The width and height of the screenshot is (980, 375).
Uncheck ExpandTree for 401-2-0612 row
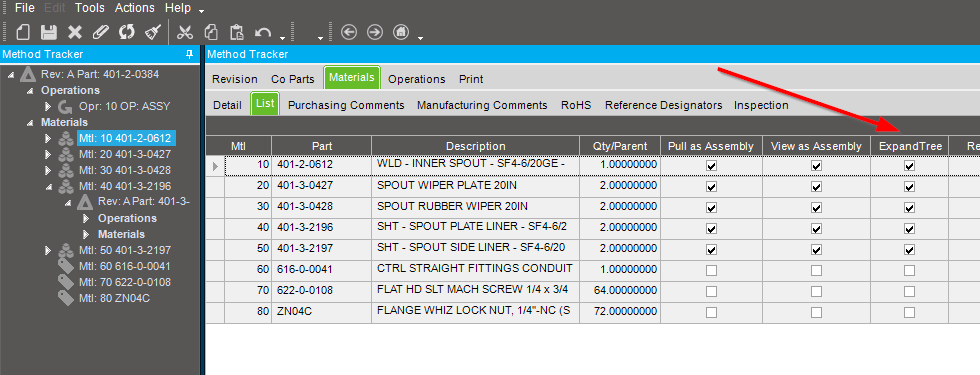click(x=909, y=166)
